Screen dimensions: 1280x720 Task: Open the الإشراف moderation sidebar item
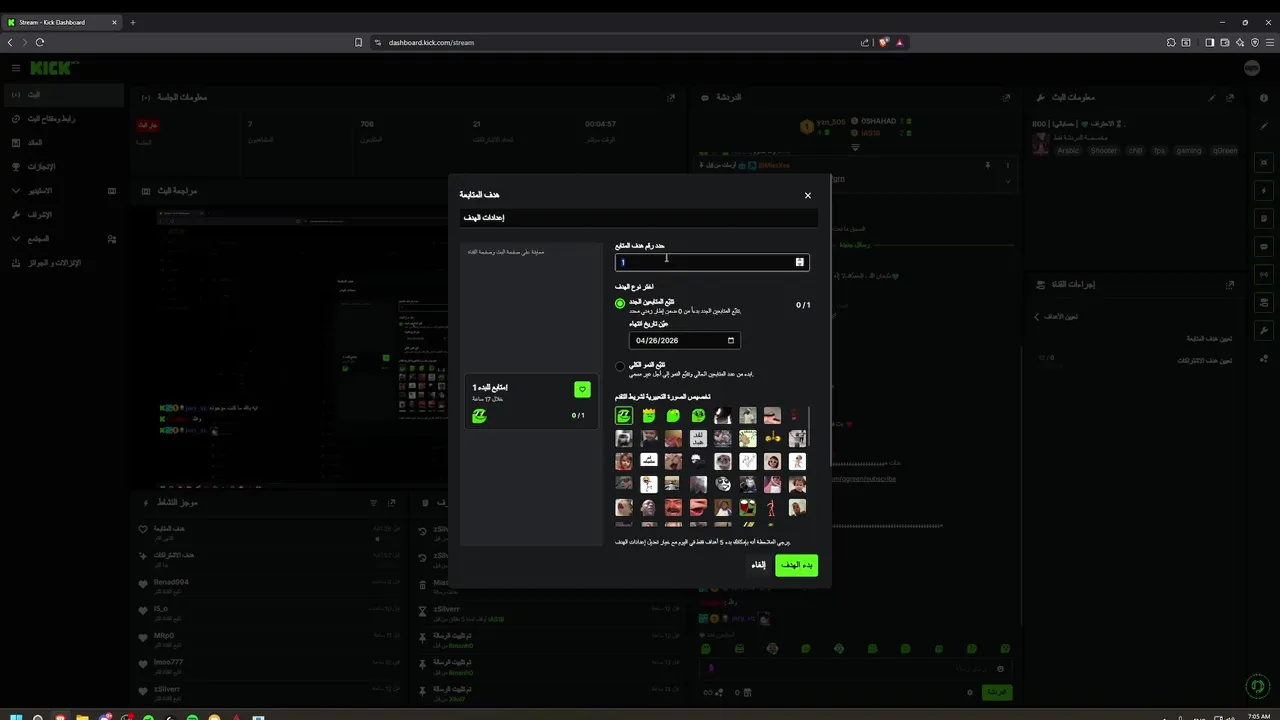pyautogui.click(x=63, y=214)
